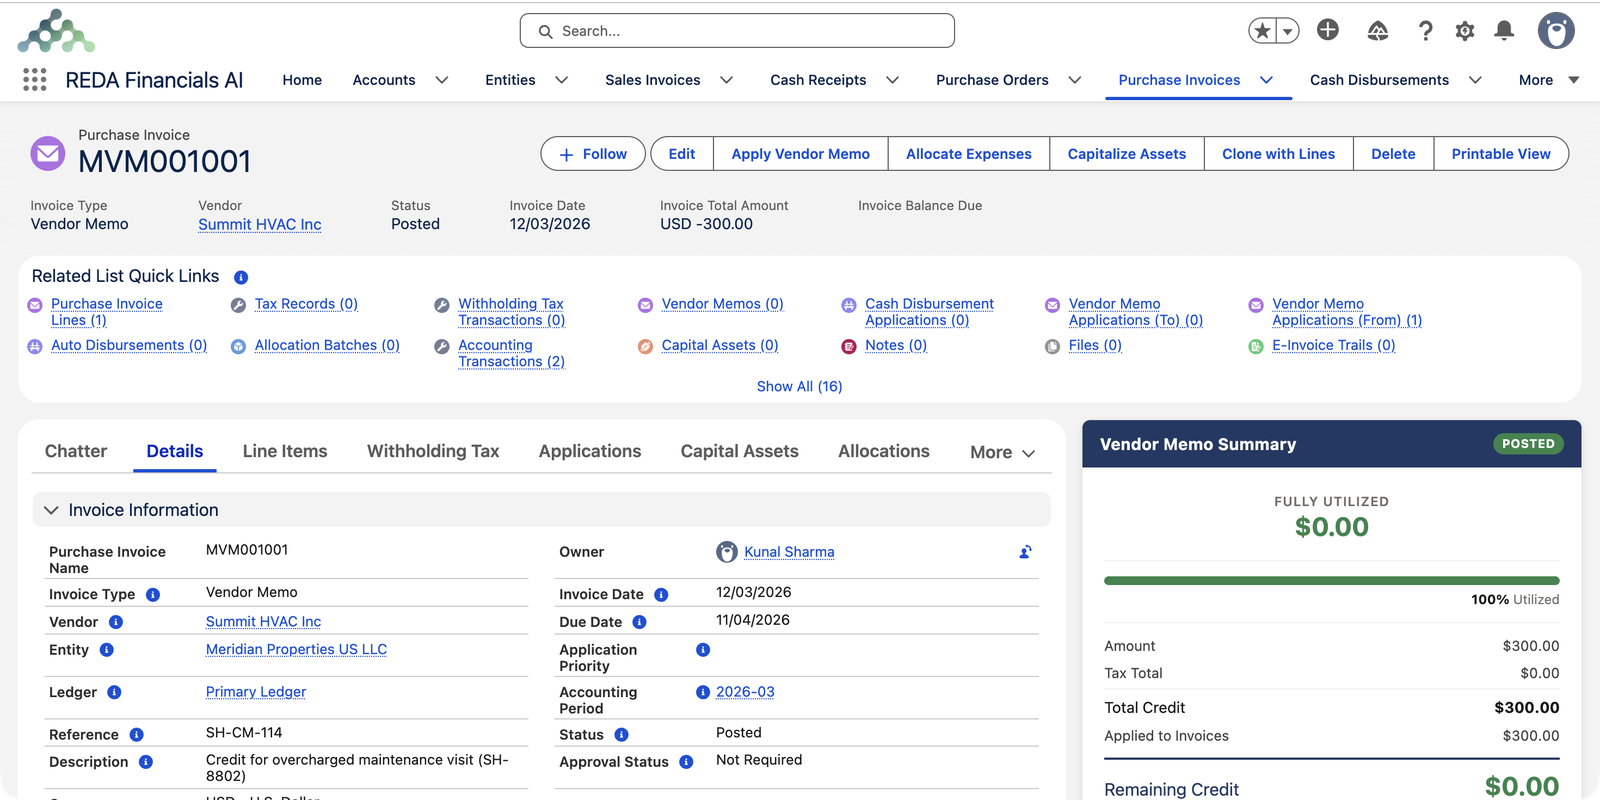
Task: Show help info for Reference field
Action: point(136,735)
